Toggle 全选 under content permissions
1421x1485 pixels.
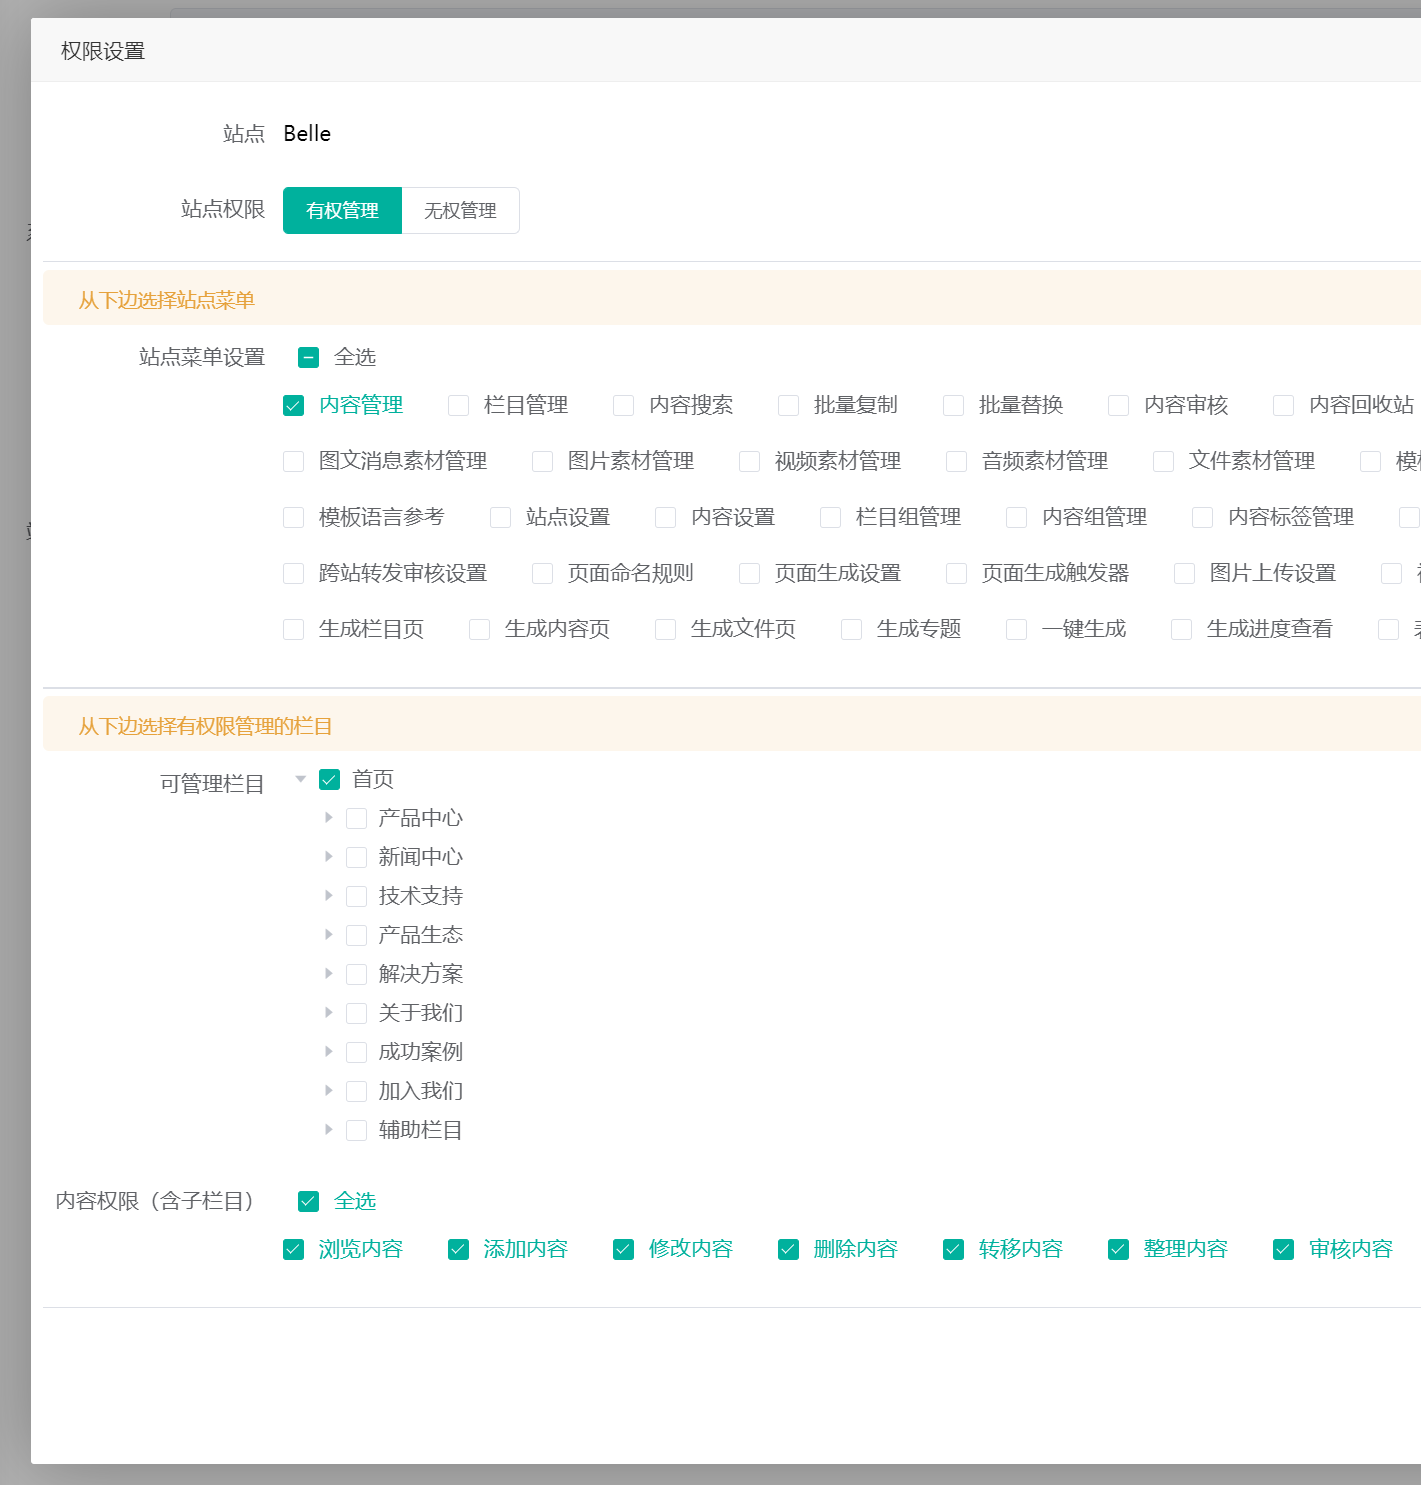point(308,1201)
